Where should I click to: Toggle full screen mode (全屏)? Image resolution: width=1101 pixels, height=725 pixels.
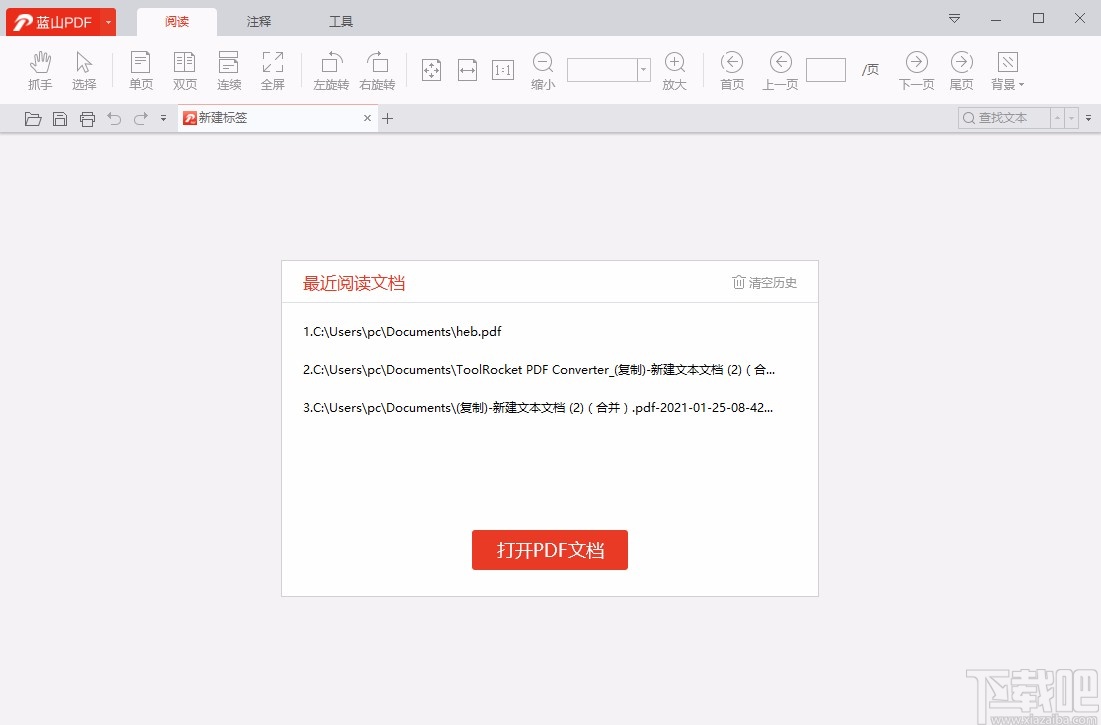tap(273, 69)
